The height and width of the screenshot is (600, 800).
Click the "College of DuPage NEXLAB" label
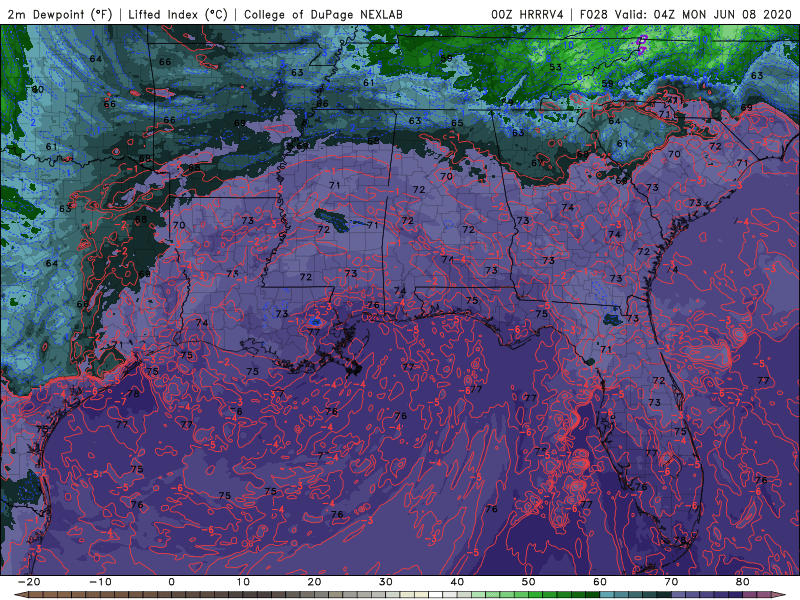click(323, 14)
